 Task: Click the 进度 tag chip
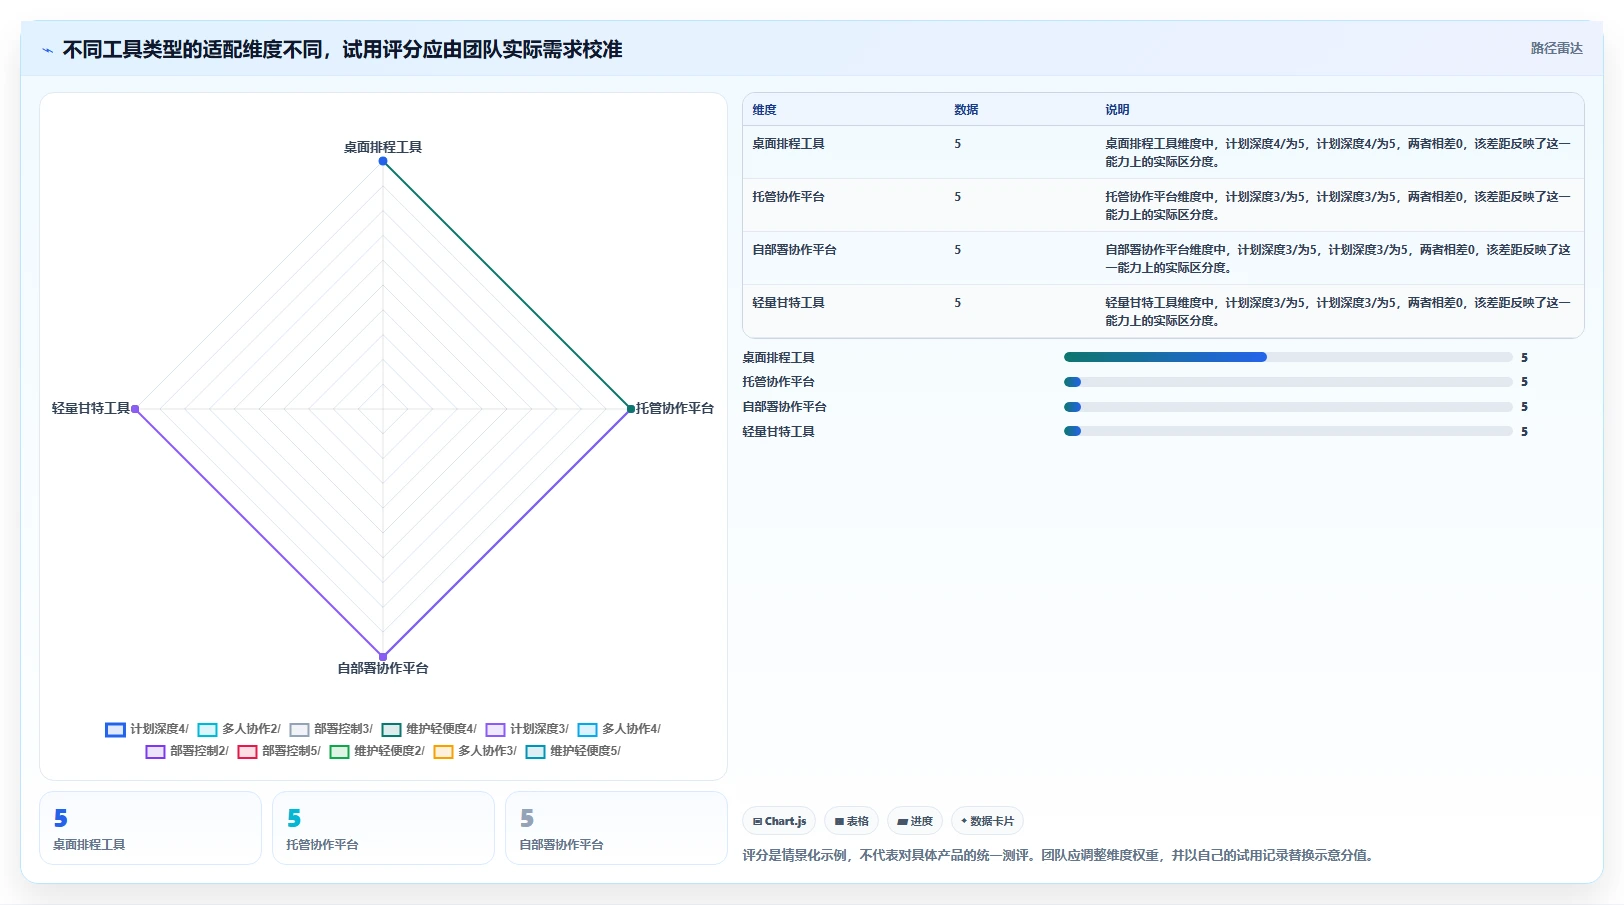pos(914,821)
